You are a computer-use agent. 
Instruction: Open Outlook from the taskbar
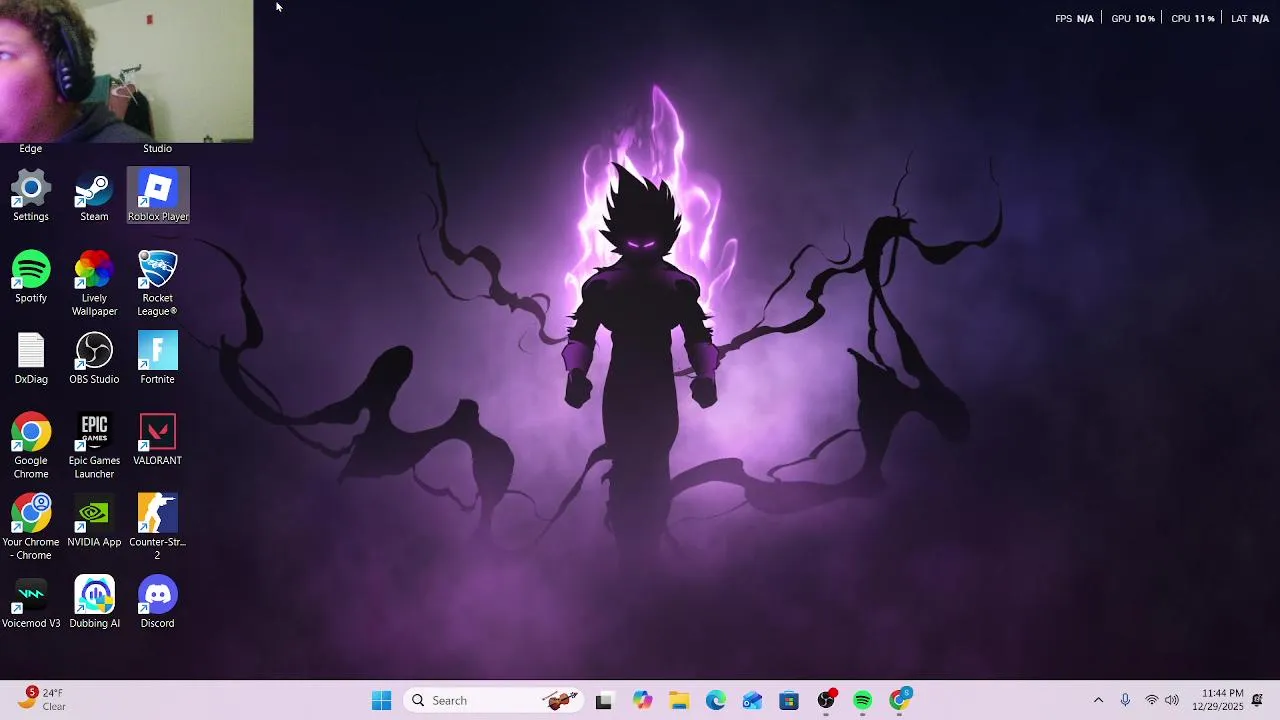pos(752,701)
